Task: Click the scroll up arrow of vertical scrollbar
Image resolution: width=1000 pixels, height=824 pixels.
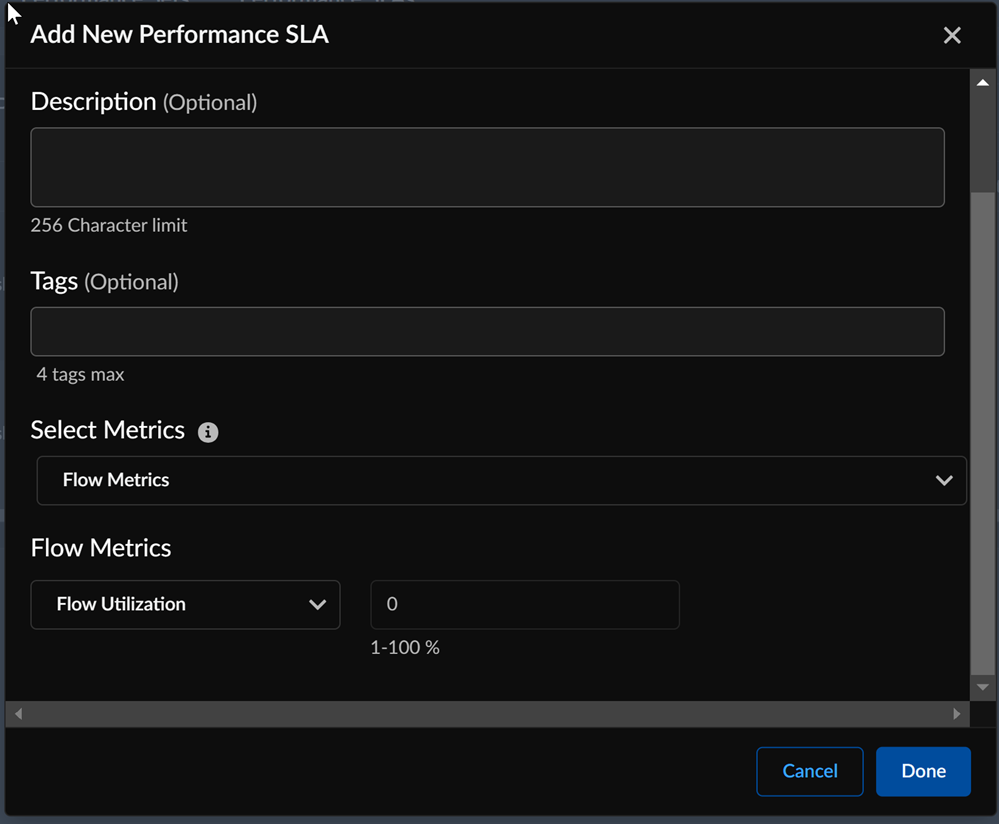Action: 982,82
